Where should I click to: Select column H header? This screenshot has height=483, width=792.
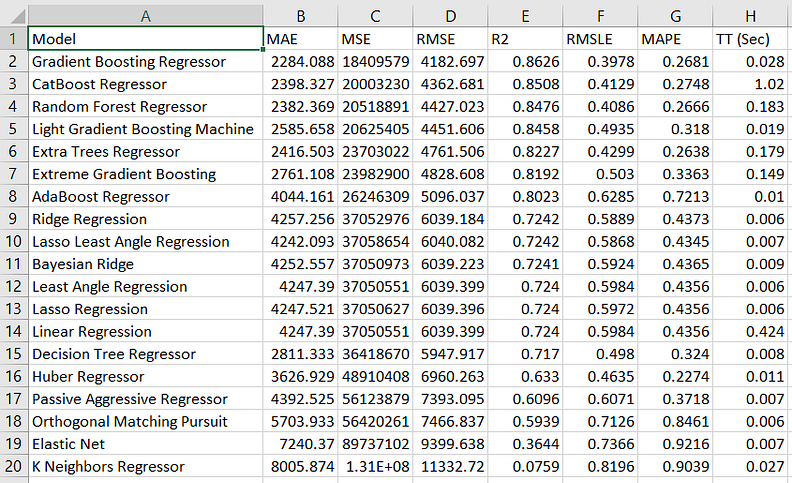click(751, 16)
